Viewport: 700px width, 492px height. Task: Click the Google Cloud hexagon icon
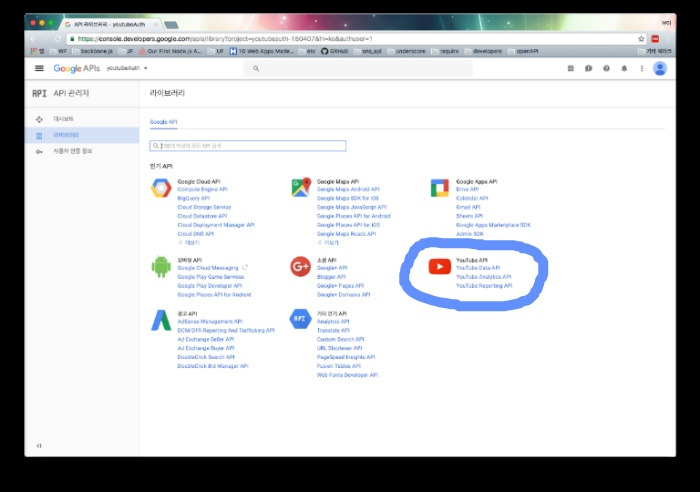pyautogui.click(x=161, y=188)
